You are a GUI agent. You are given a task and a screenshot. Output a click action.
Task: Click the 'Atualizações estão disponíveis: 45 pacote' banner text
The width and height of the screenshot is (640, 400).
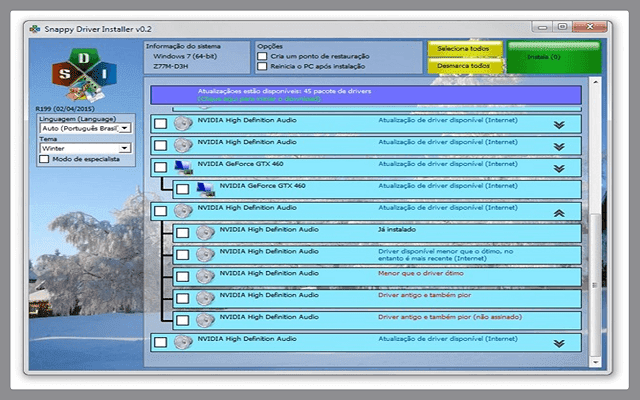284,91
